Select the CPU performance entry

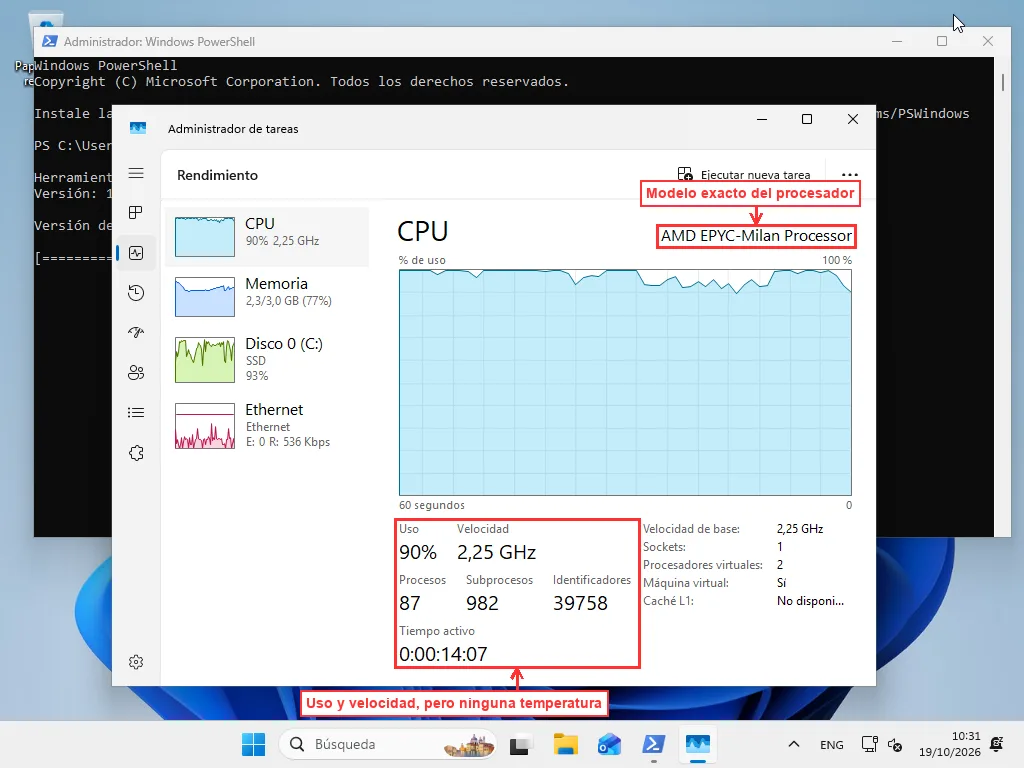[x=267, y=236]
